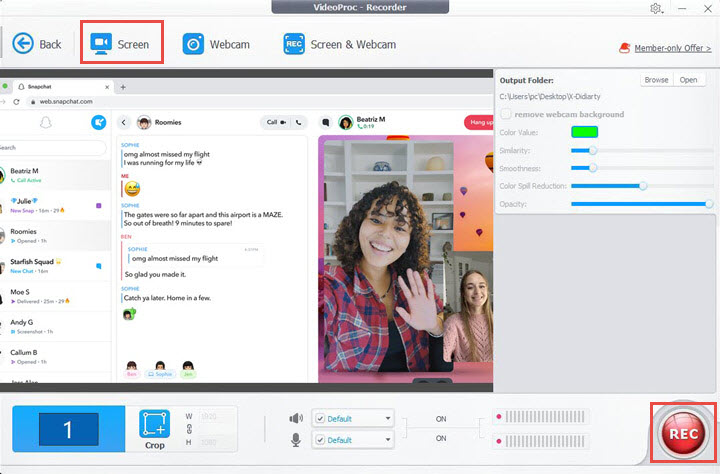The image size is (720, 474).
Task: Open the settings gear menu
Action: coord(656,8)
